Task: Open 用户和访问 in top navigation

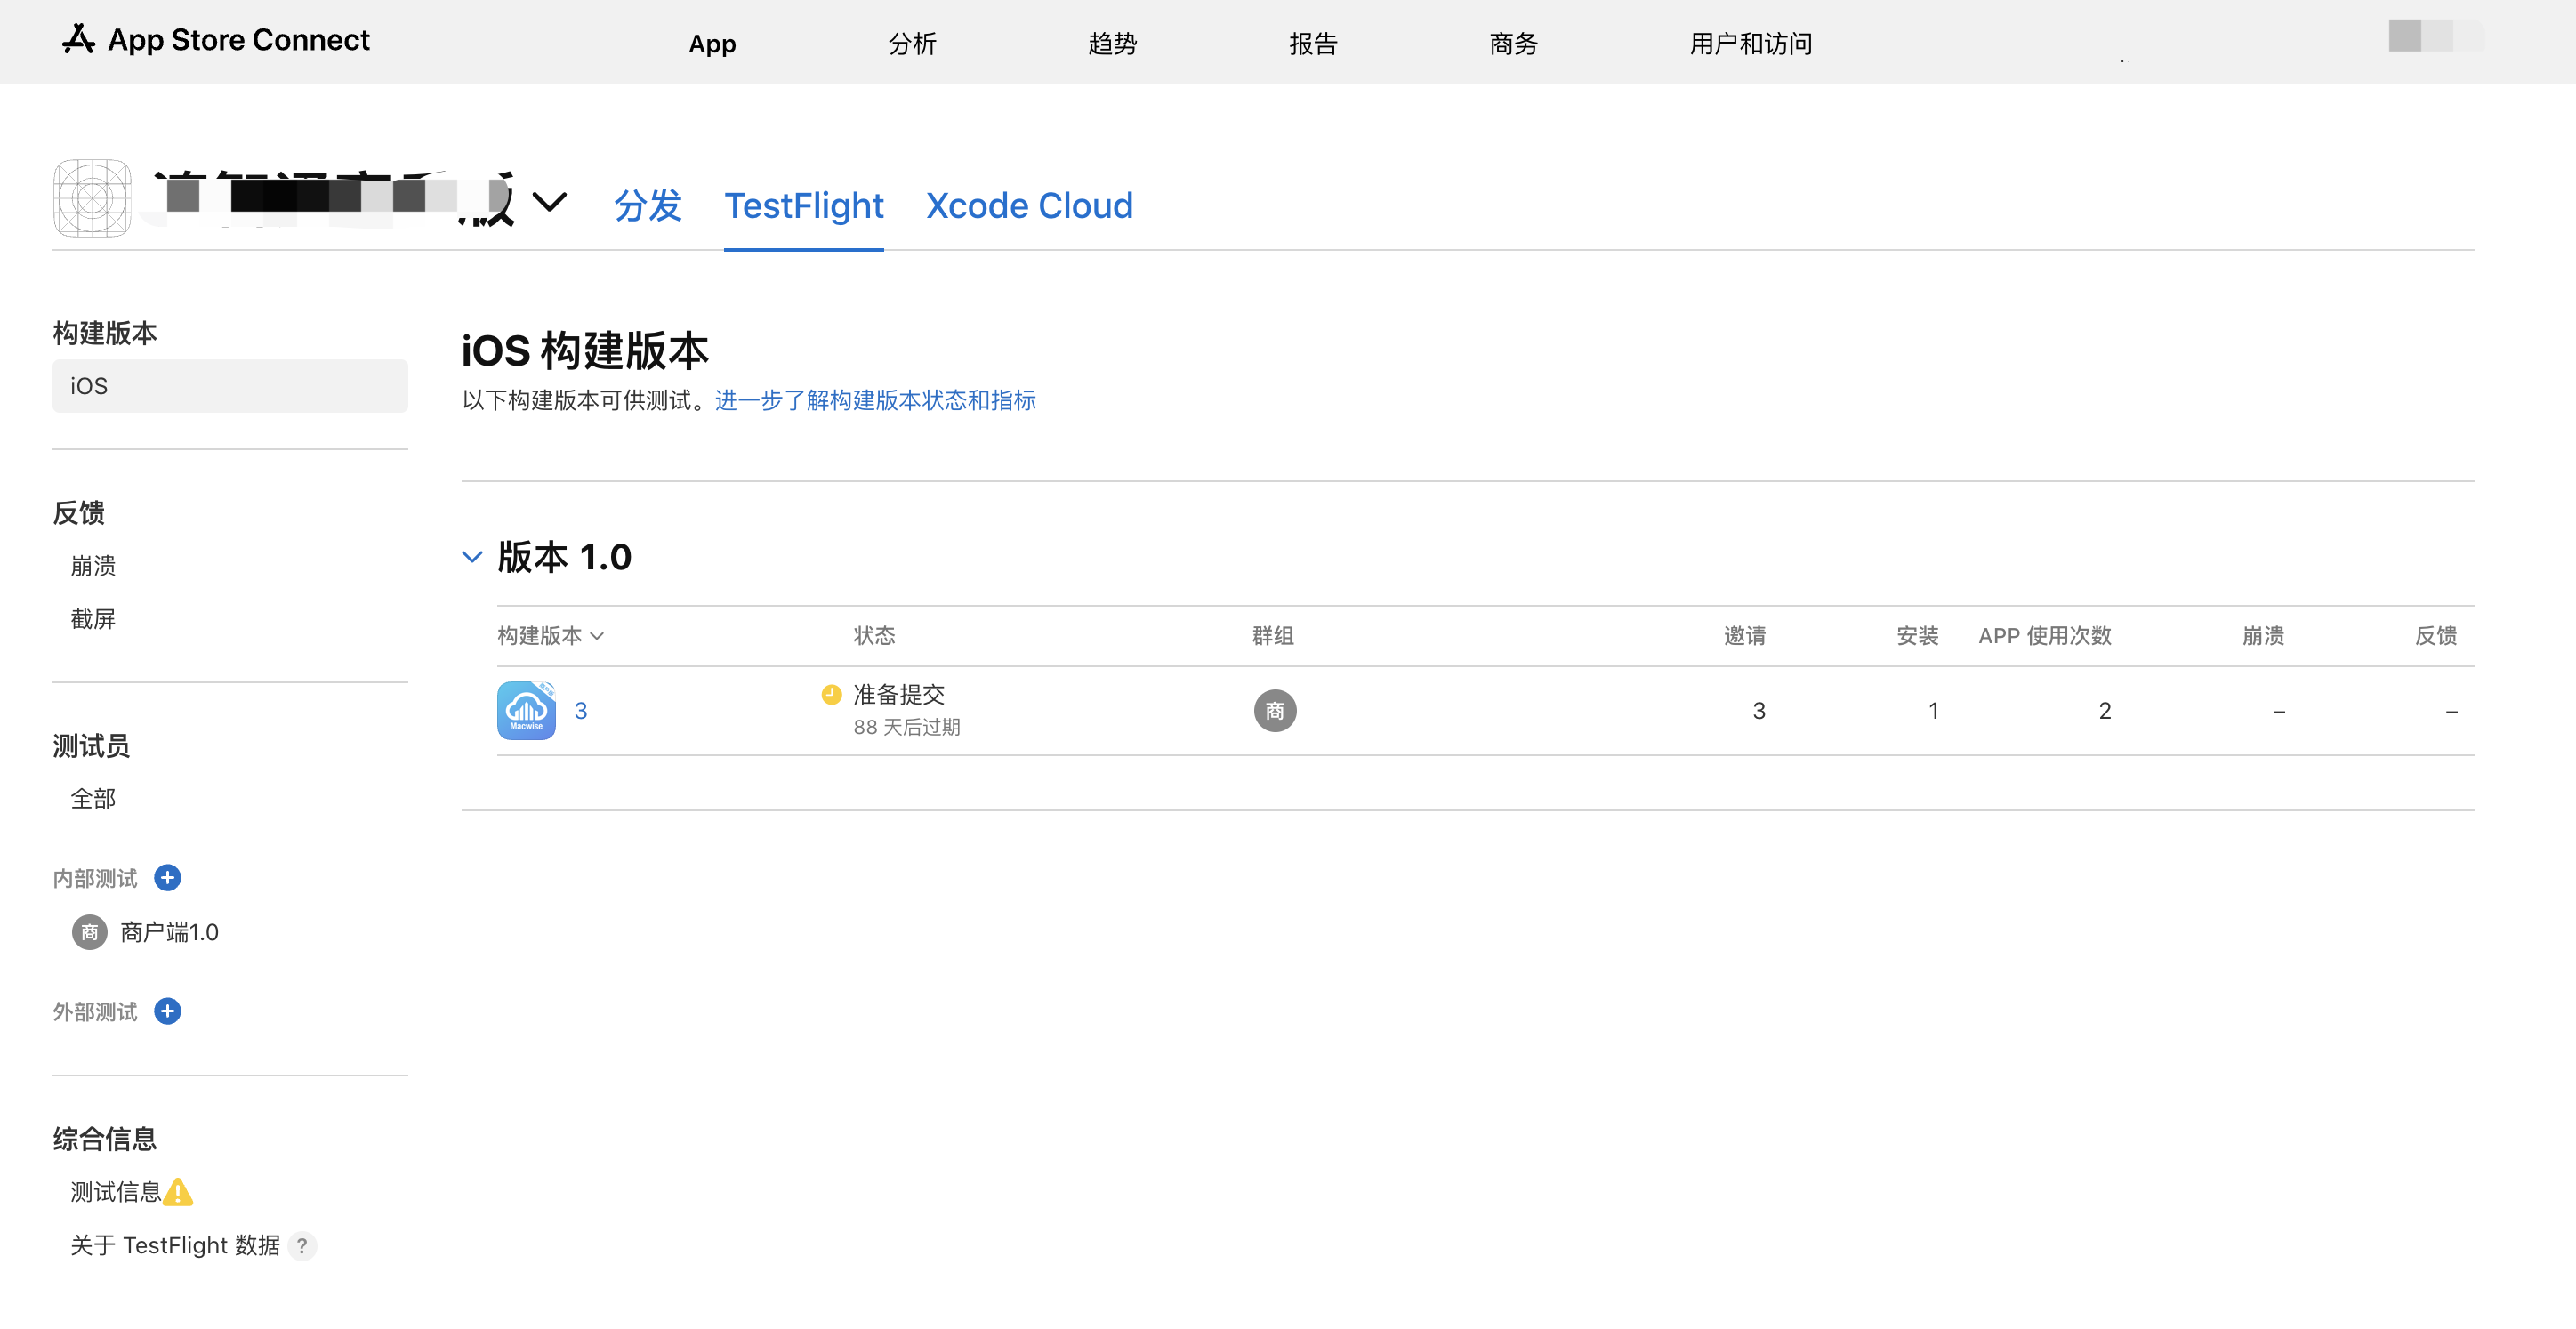Action: click(x=1750, y=43)
